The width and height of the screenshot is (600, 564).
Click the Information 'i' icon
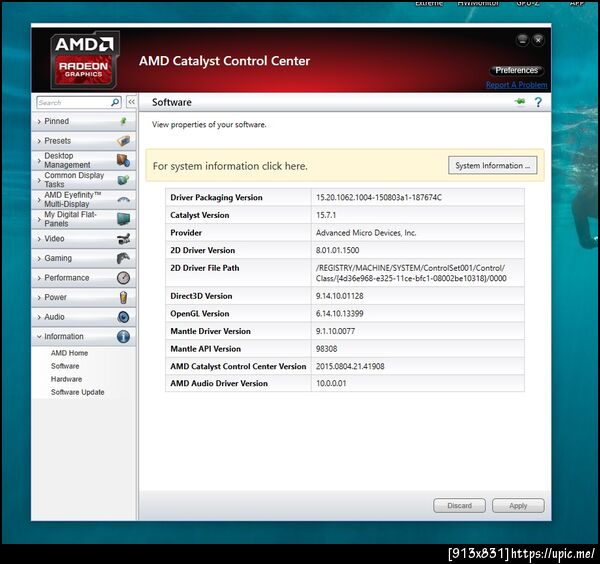tap(123, 337)
